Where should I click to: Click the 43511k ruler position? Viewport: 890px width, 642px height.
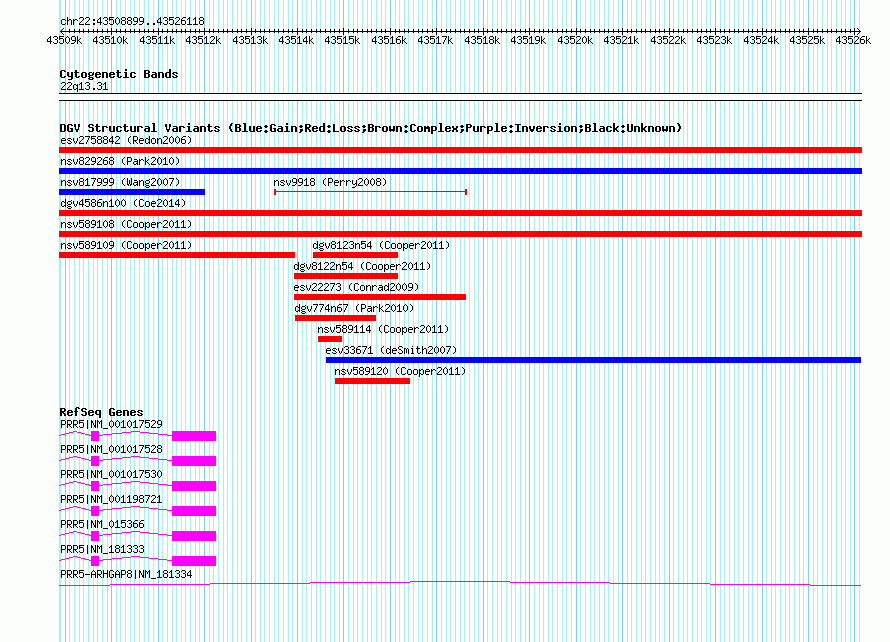[x=157, y=40]
